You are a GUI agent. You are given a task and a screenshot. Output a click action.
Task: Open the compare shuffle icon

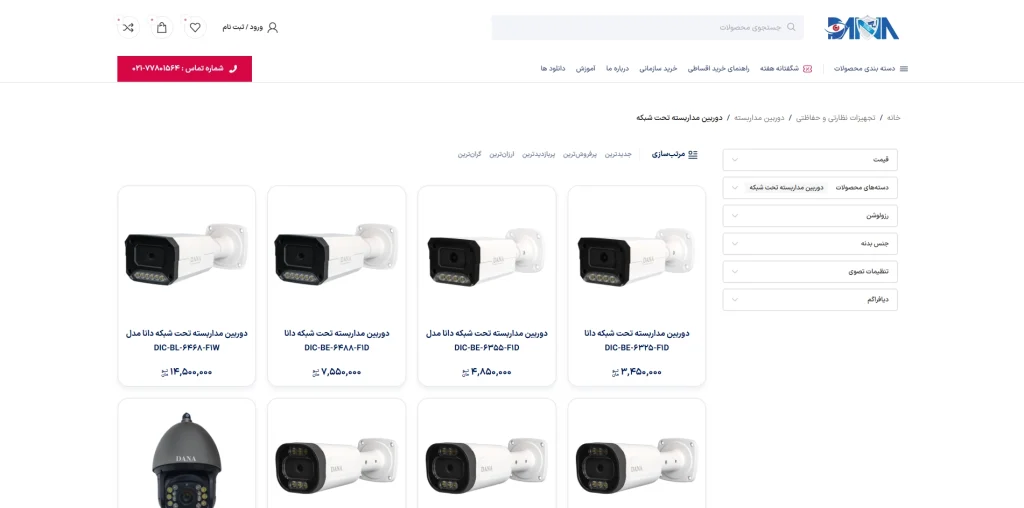coord(128,27)
